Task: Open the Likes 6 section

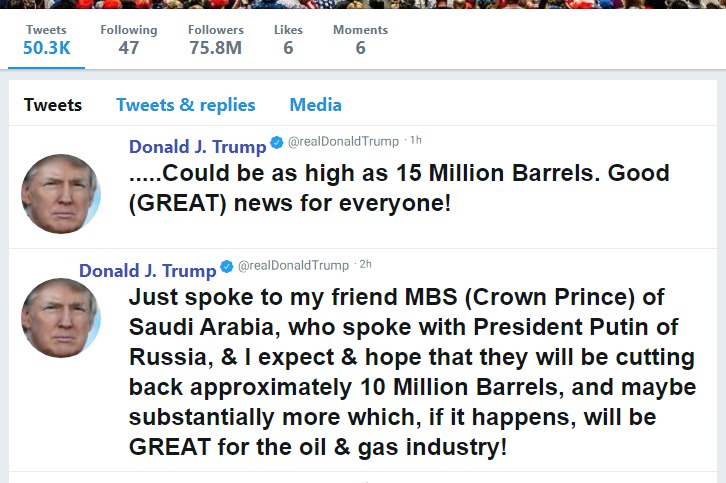Action: [288, 39]
